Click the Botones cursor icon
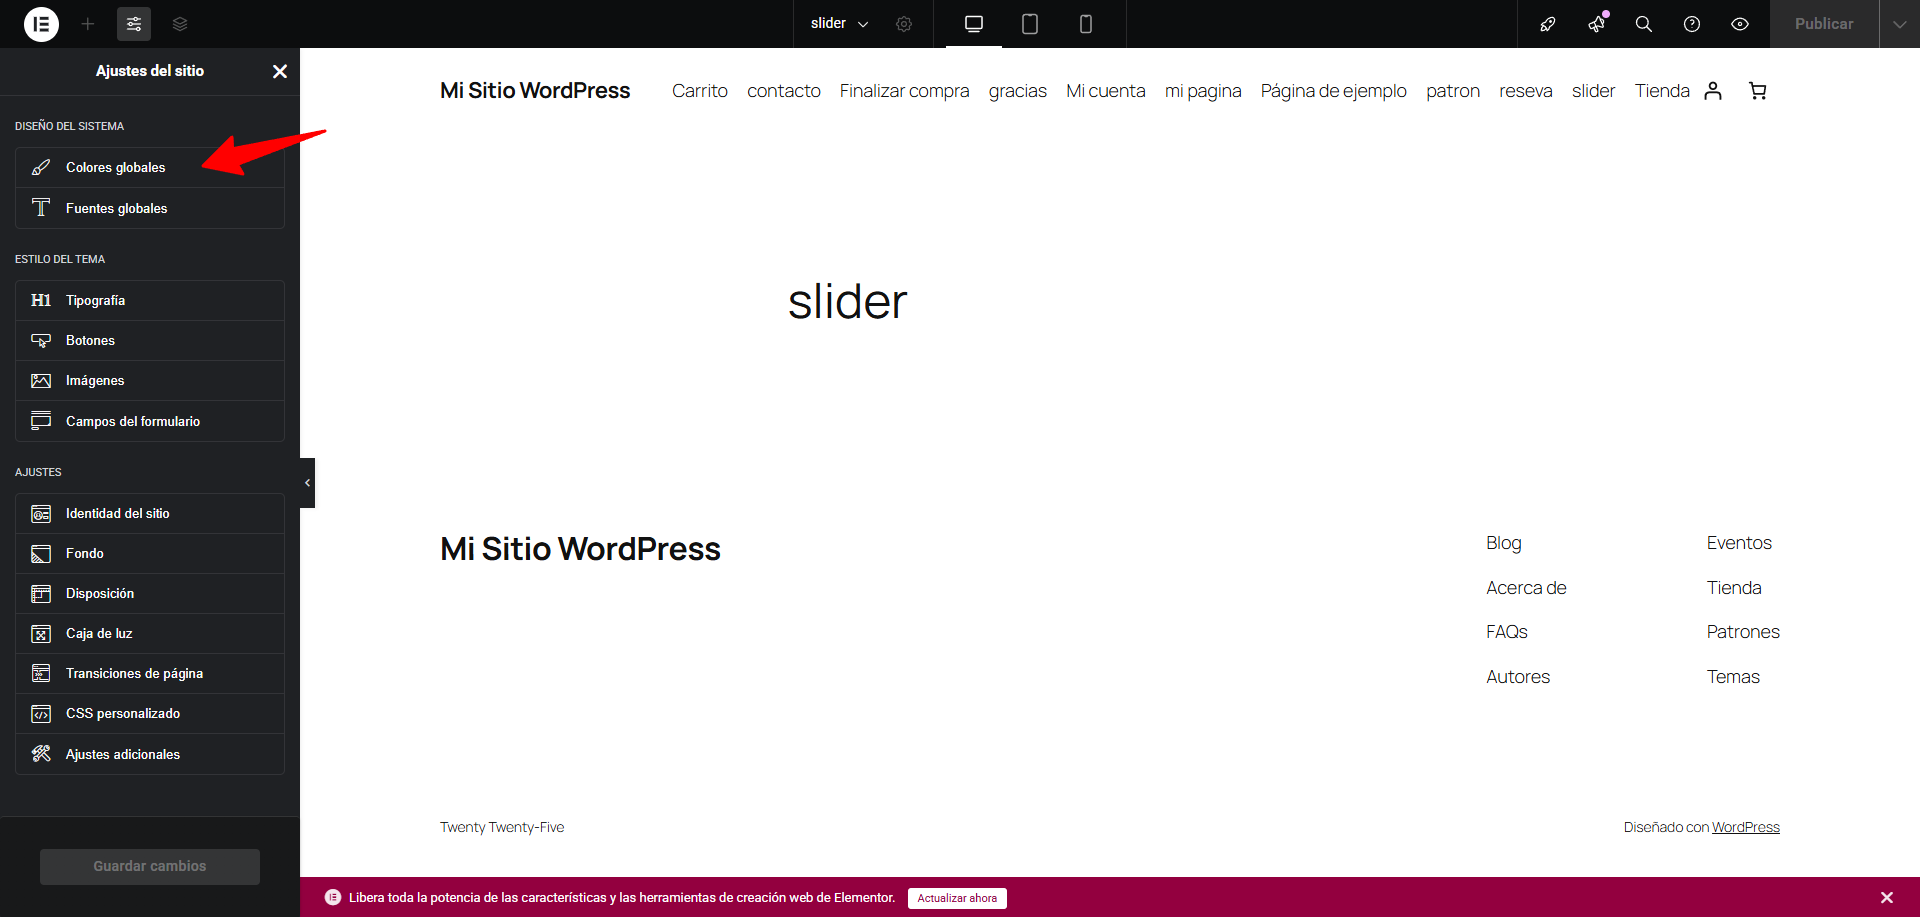Image resolution: width=1920 pixels, height=917 pixels. pyautogui.click(x=41, y=341)
